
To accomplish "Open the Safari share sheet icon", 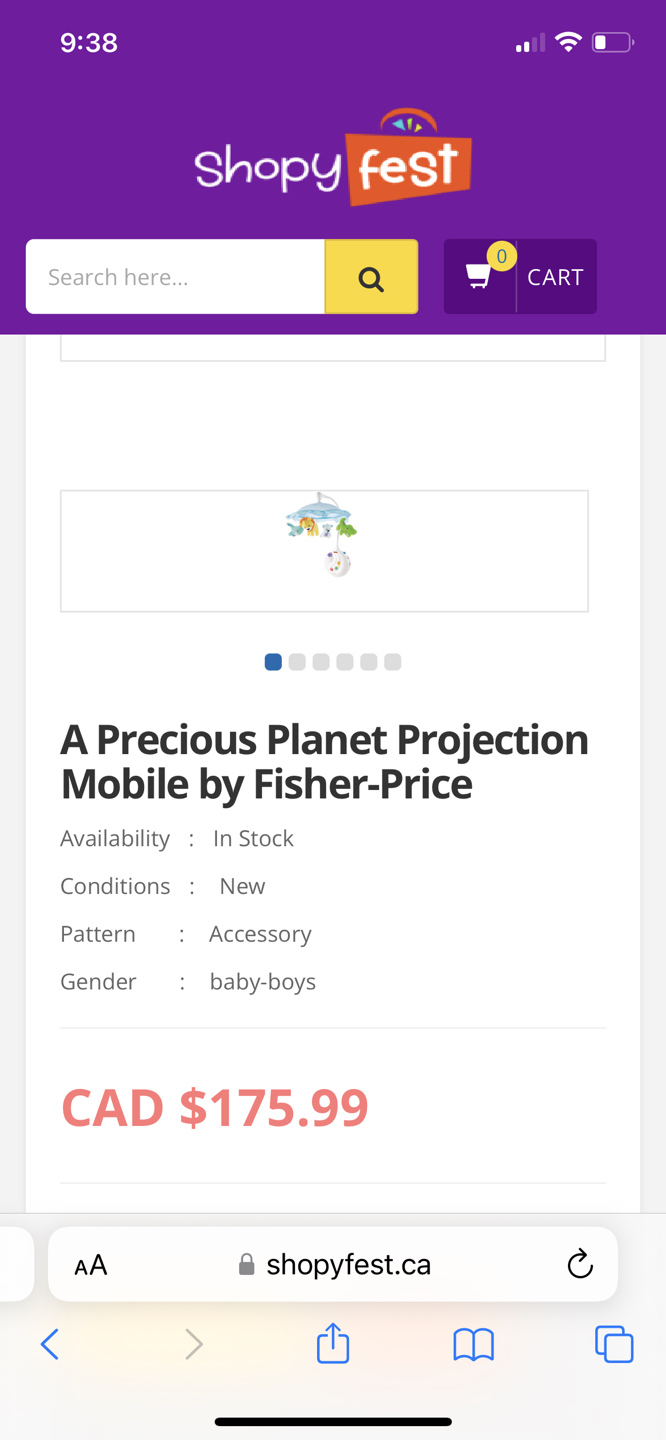I will (x=333, y=1344).
